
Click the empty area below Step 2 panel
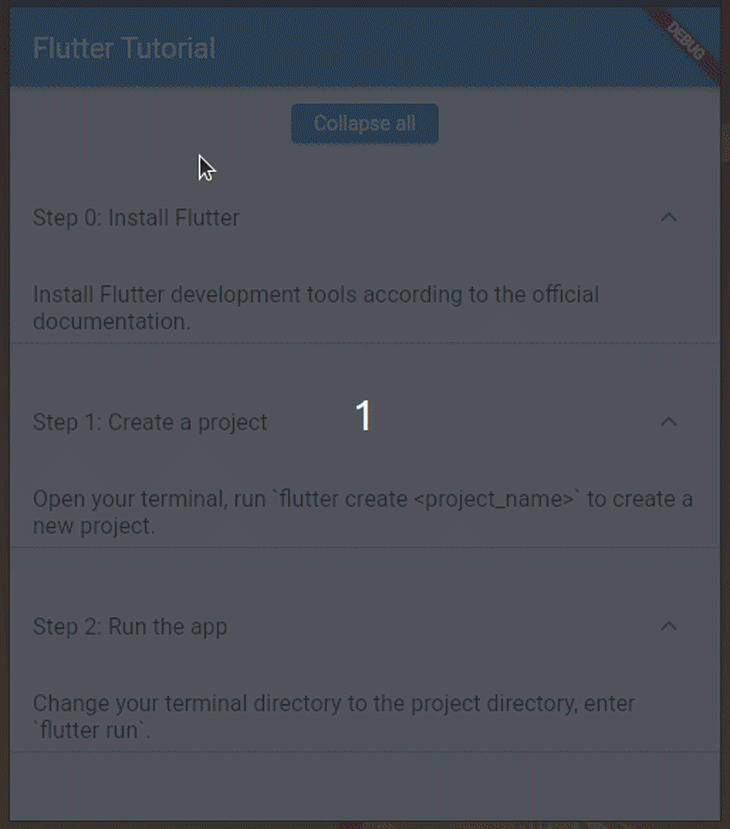365,780
